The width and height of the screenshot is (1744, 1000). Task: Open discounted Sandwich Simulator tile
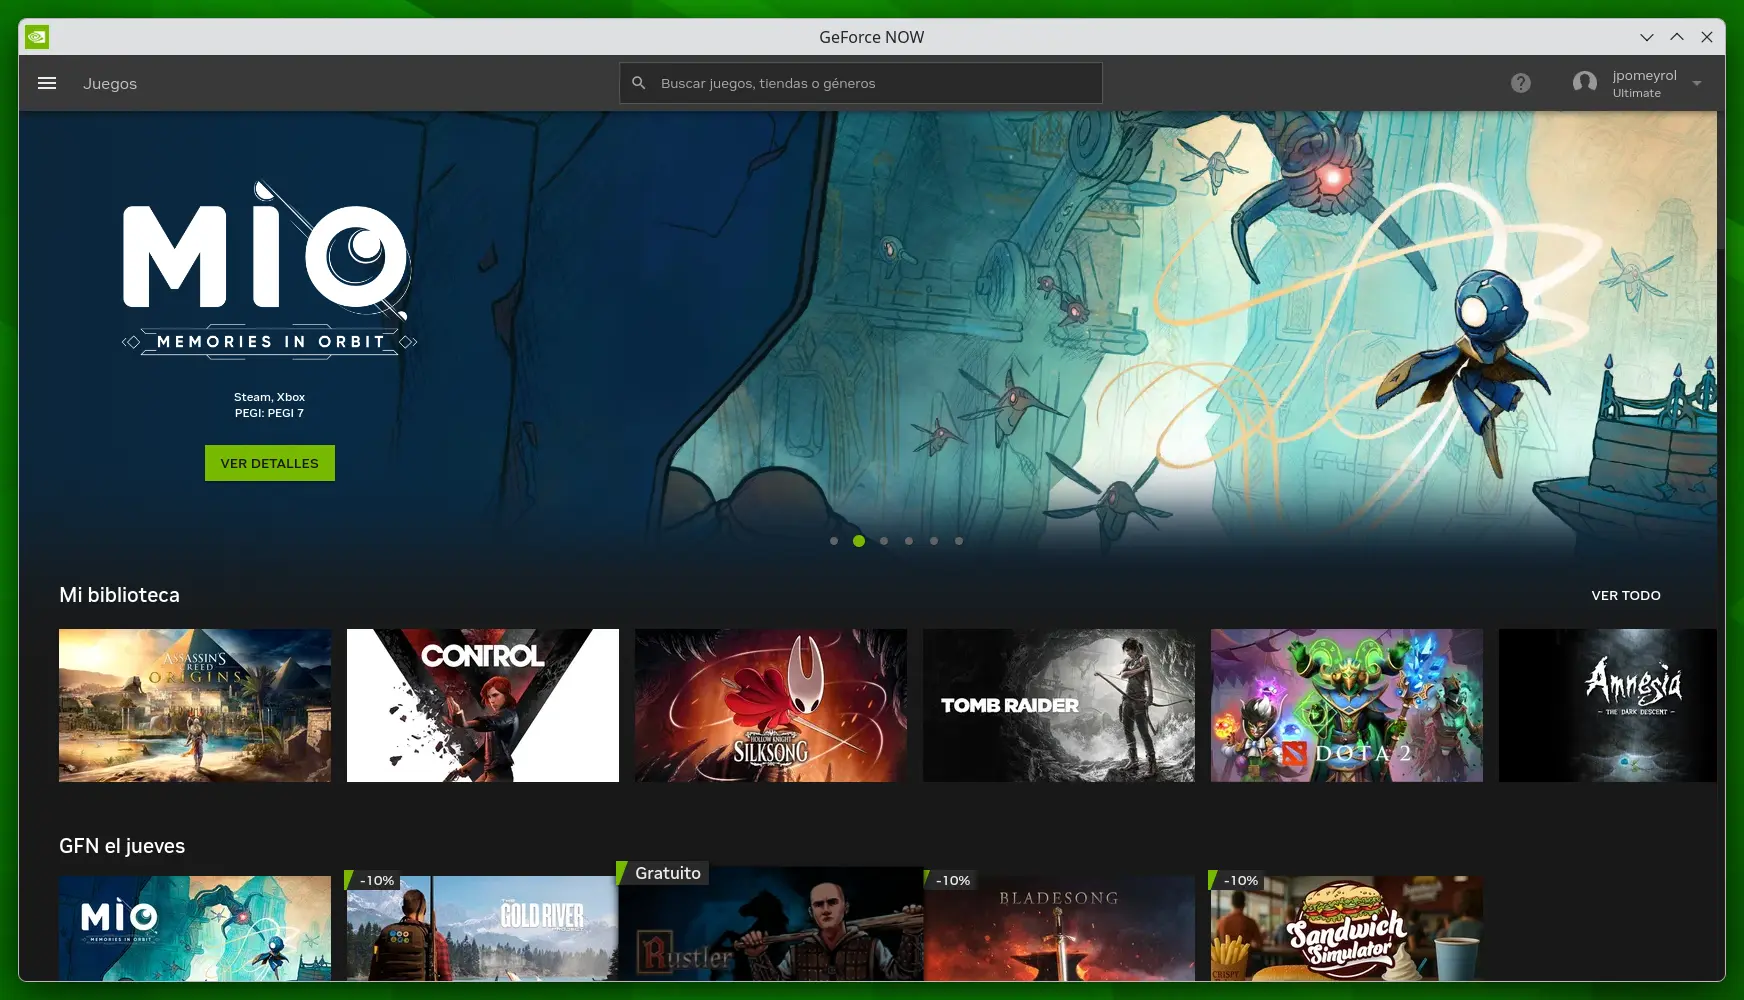tap(1347, 930)
